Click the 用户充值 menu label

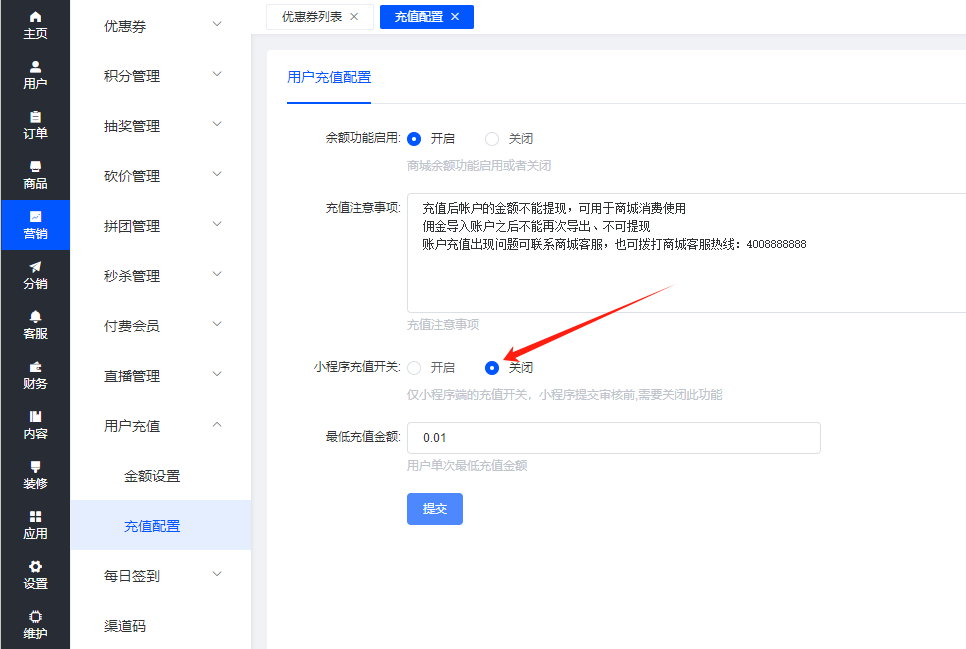click(132, 426)
